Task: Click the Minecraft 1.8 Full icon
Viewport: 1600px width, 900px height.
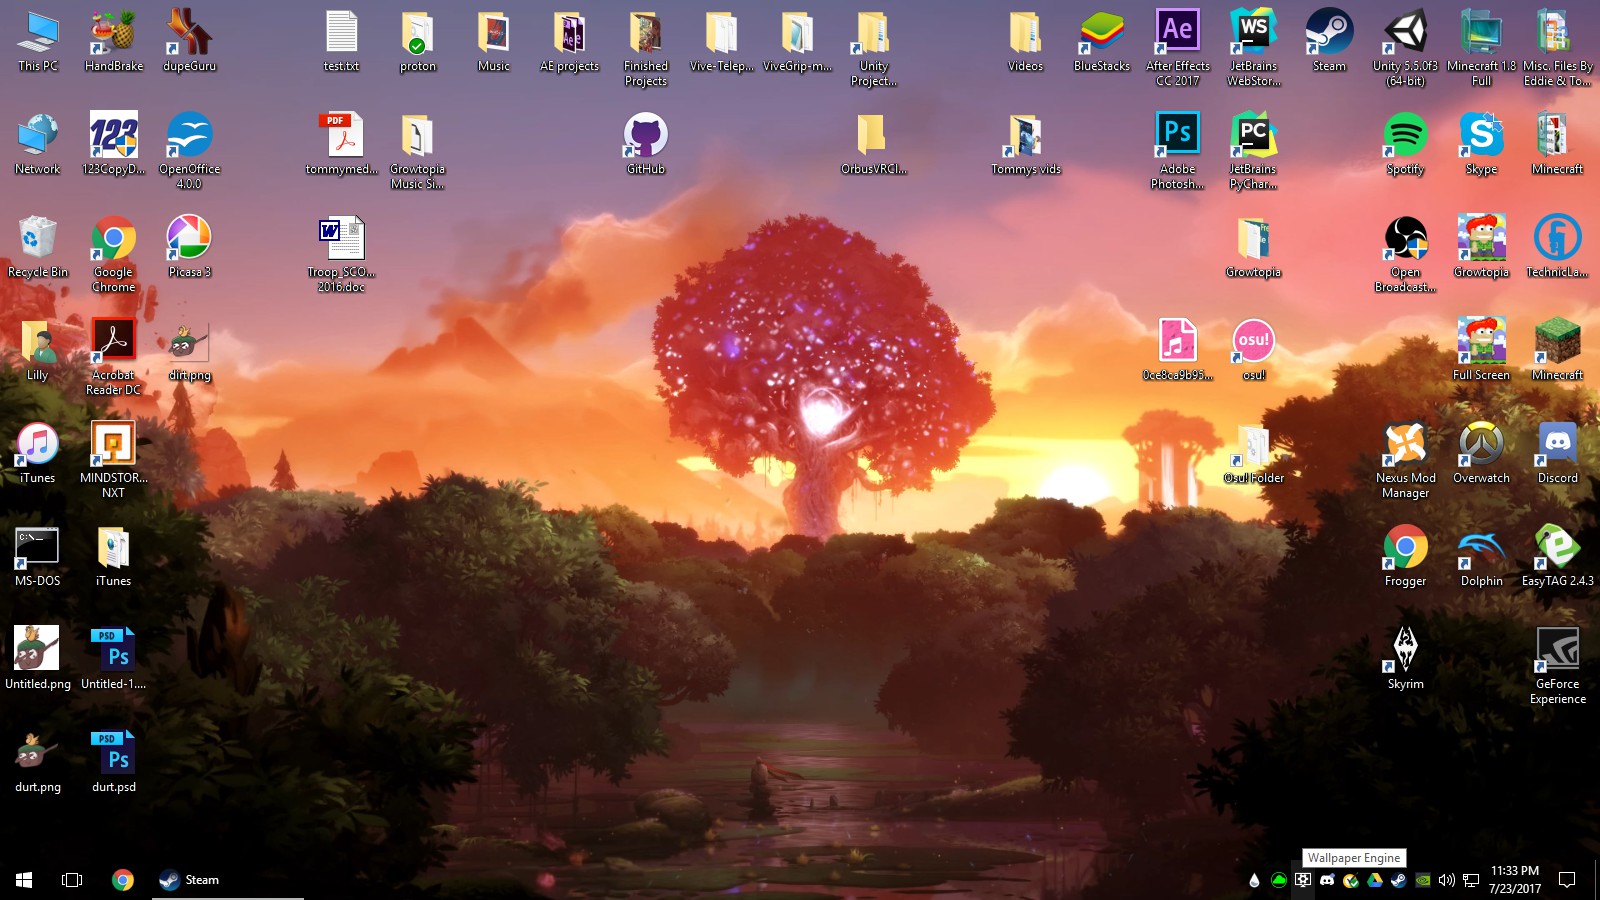Action: tap(1482, 48)
